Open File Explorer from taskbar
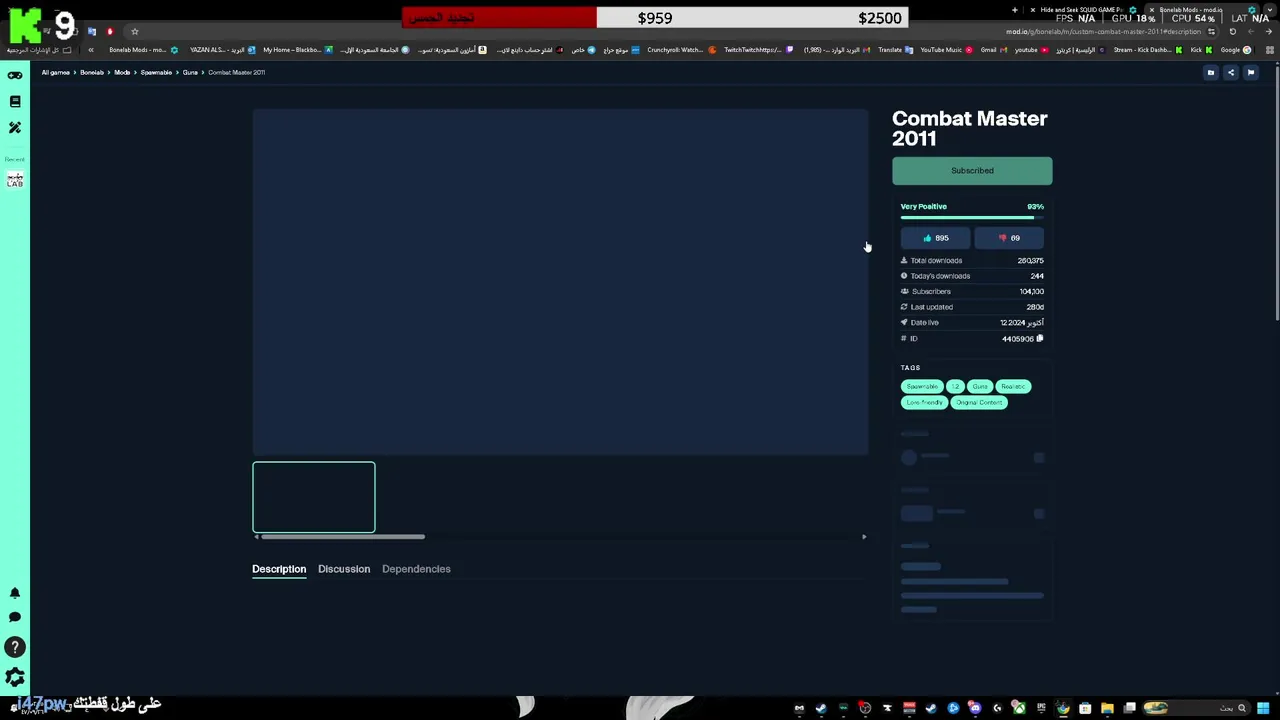The image size is (1280, 720). click(1107, 708)
